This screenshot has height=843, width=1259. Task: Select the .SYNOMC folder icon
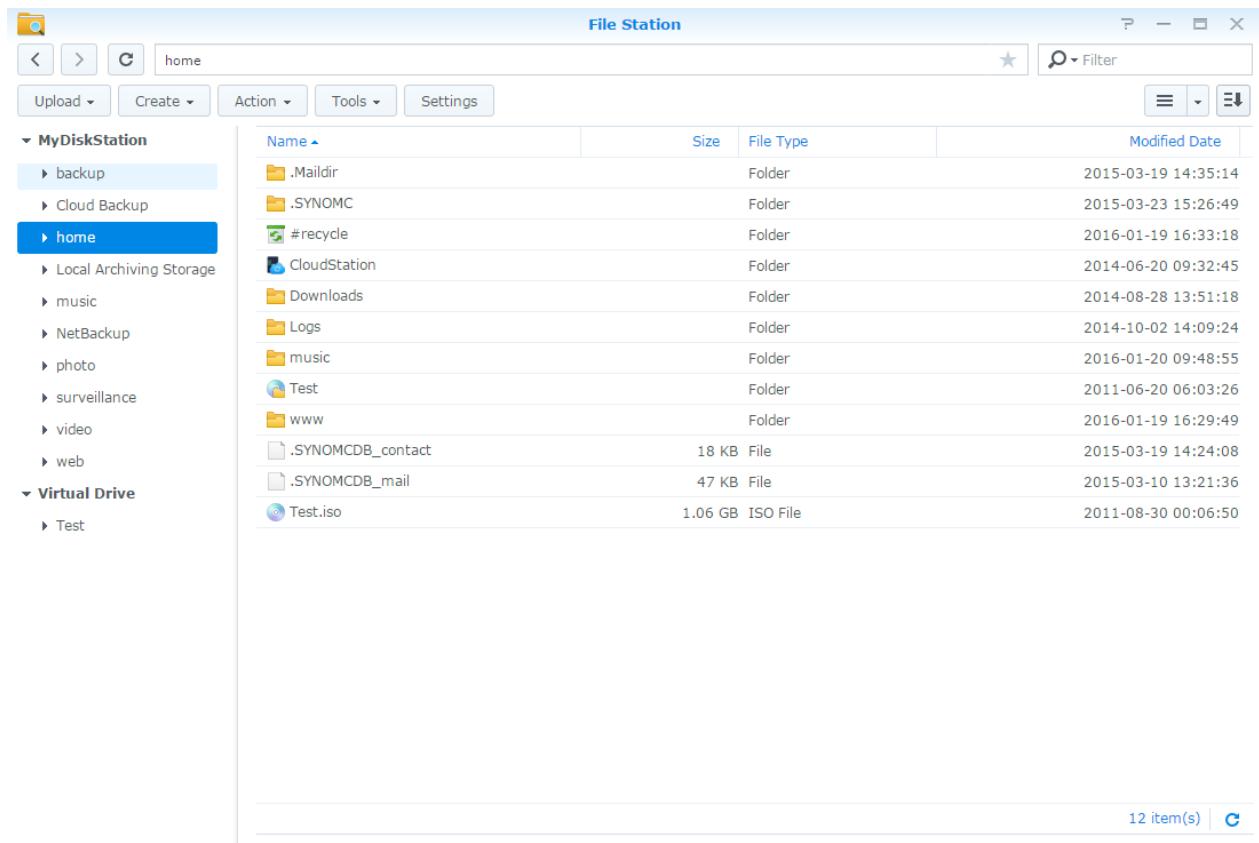[x=276, y=204]
